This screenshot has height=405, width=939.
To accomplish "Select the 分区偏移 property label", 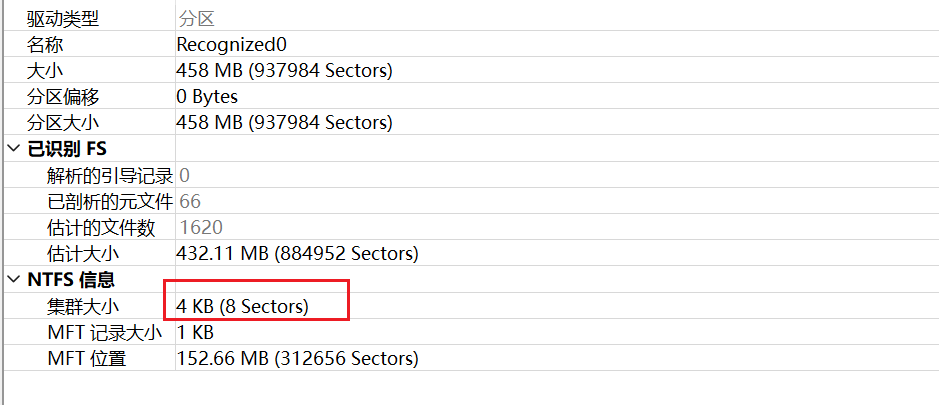I will click(x=63, y=97).
